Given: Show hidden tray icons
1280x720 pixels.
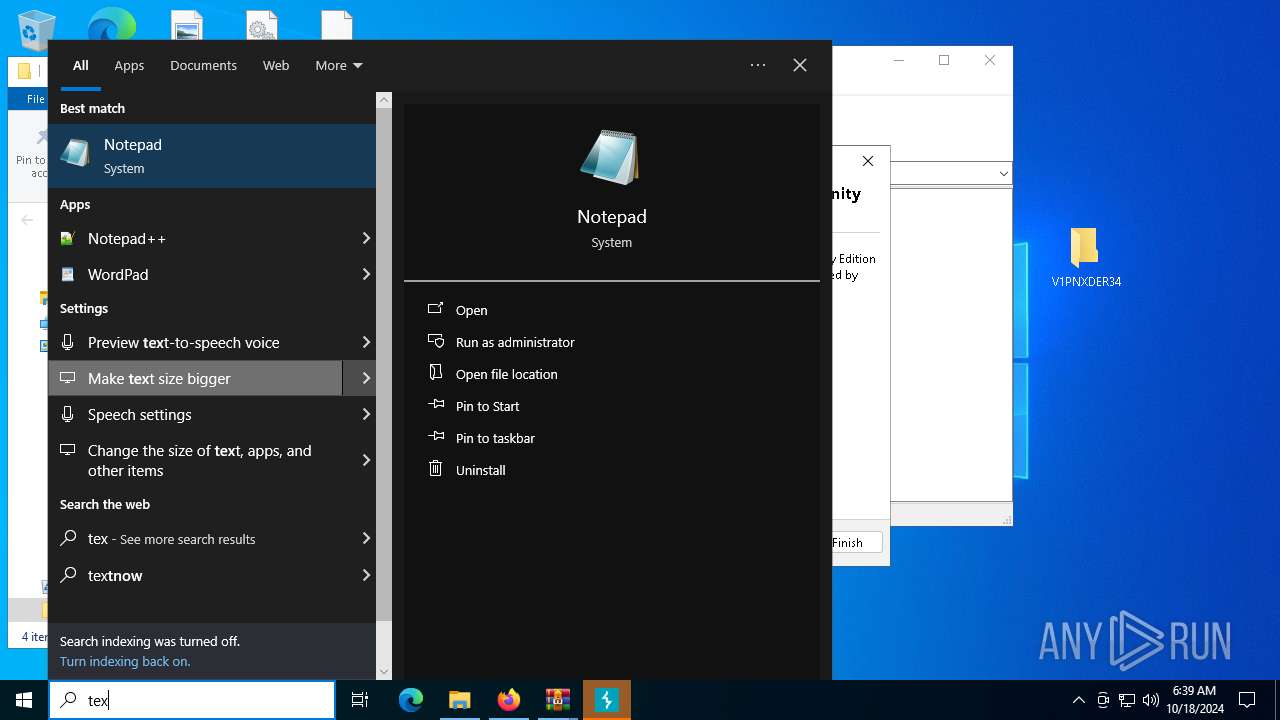Looking at the screenshot, I should [1078, 700].
